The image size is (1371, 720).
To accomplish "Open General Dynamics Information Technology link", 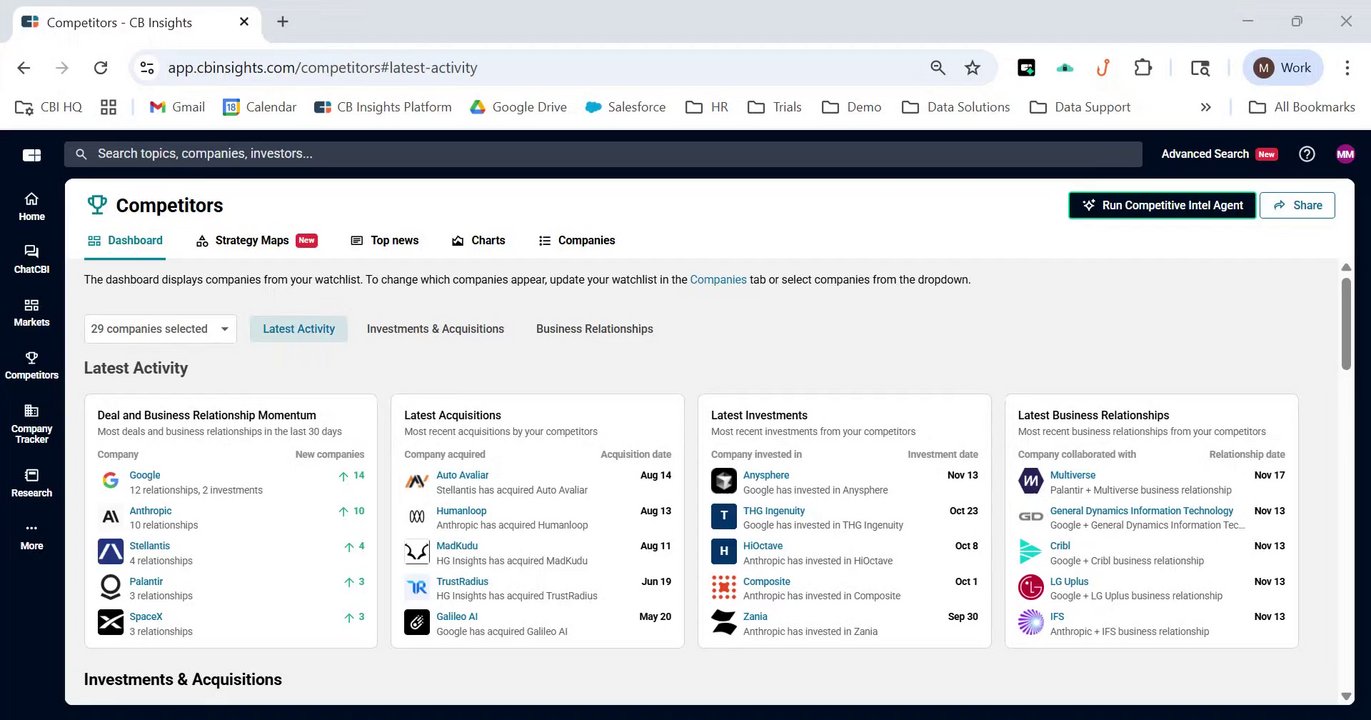I will click(x=1142, y=511).
